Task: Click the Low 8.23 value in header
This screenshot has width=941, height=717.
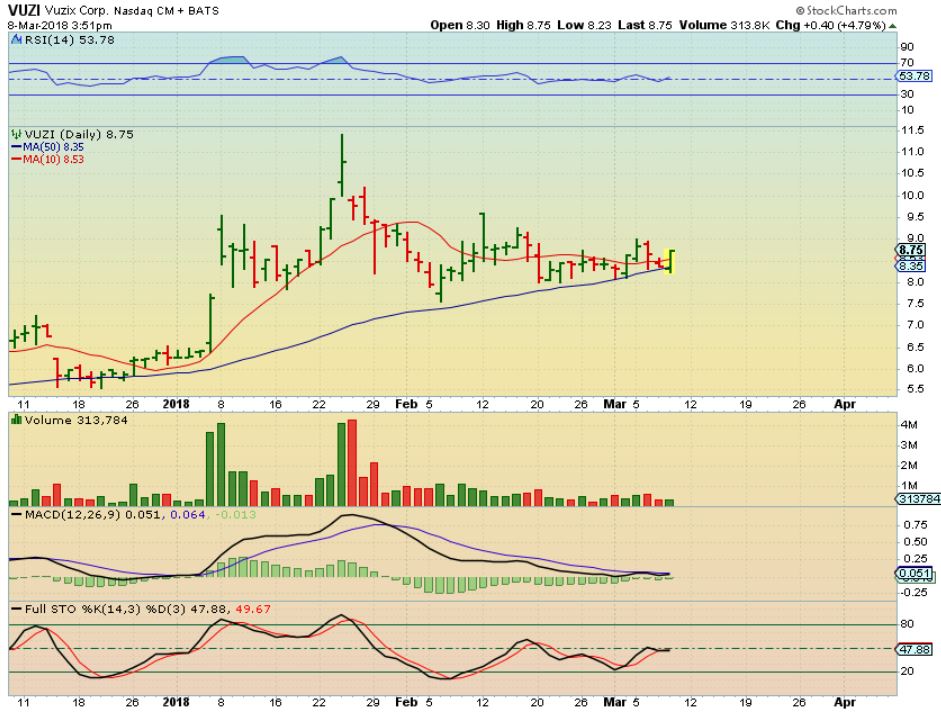Action: (x=584, y=25)
